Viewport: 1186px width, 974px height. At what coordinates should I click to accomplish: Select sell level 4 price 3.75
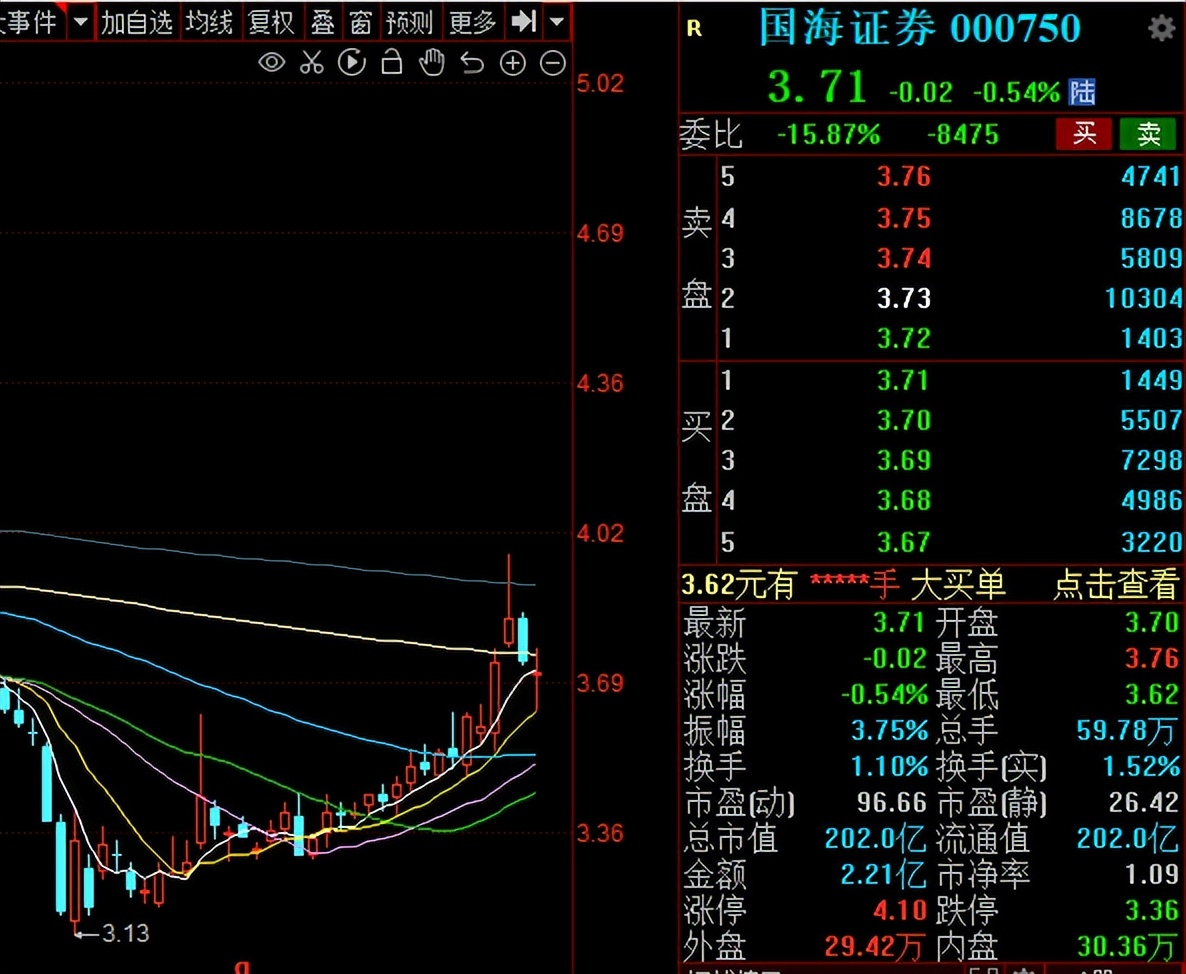tap(904, 219)
